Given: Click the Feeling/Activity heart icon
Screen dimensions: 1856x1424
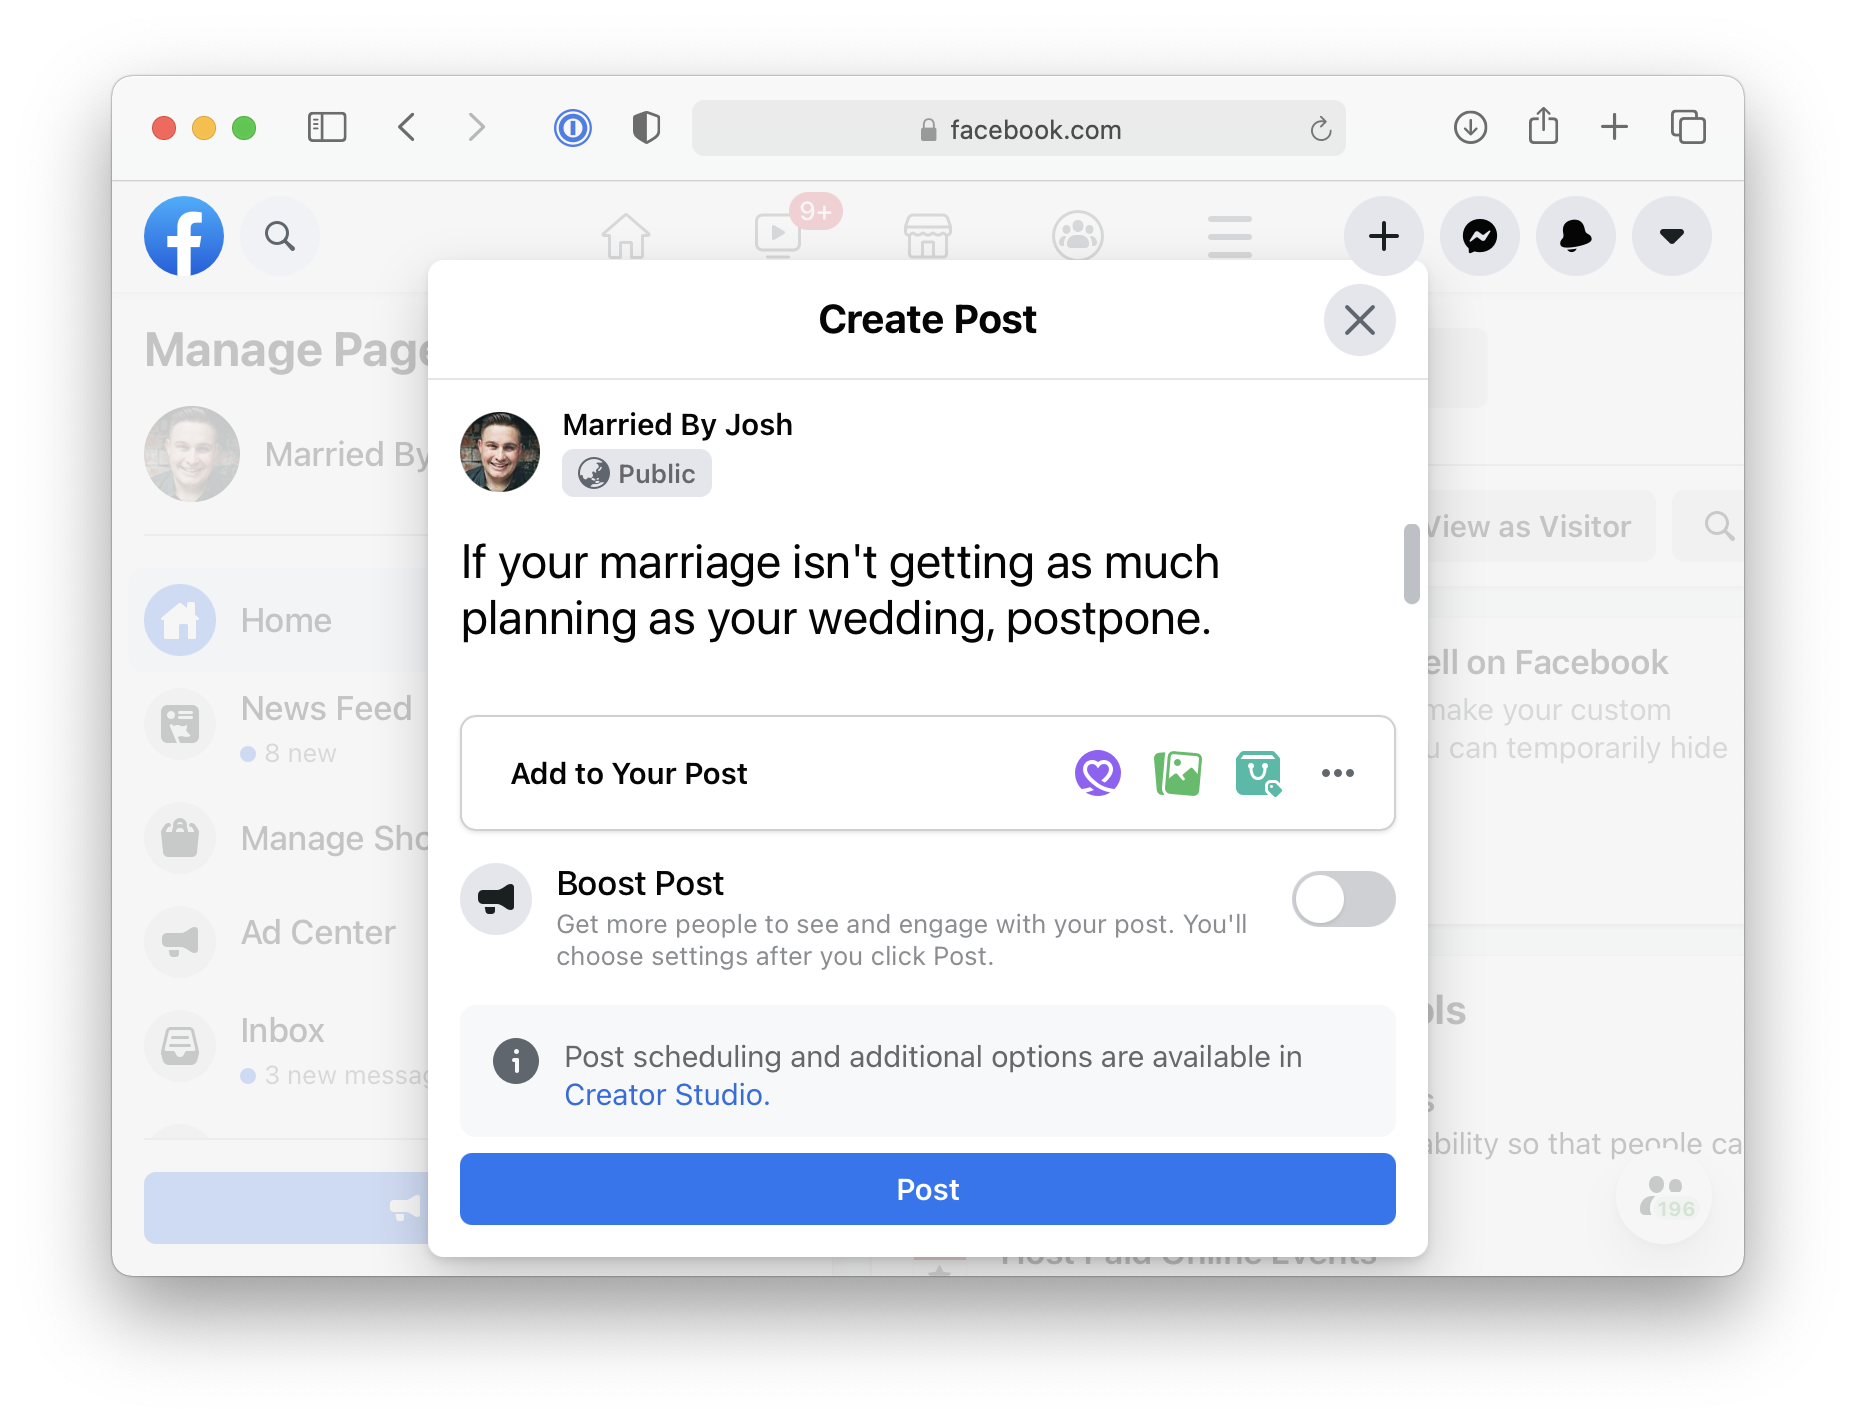Looking at the screenshot, I should 1097,773.
